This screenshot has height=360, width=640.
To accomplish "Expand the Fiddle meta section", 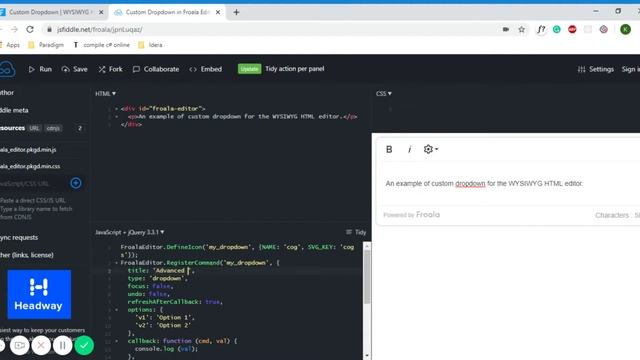I will click(14, 110).
